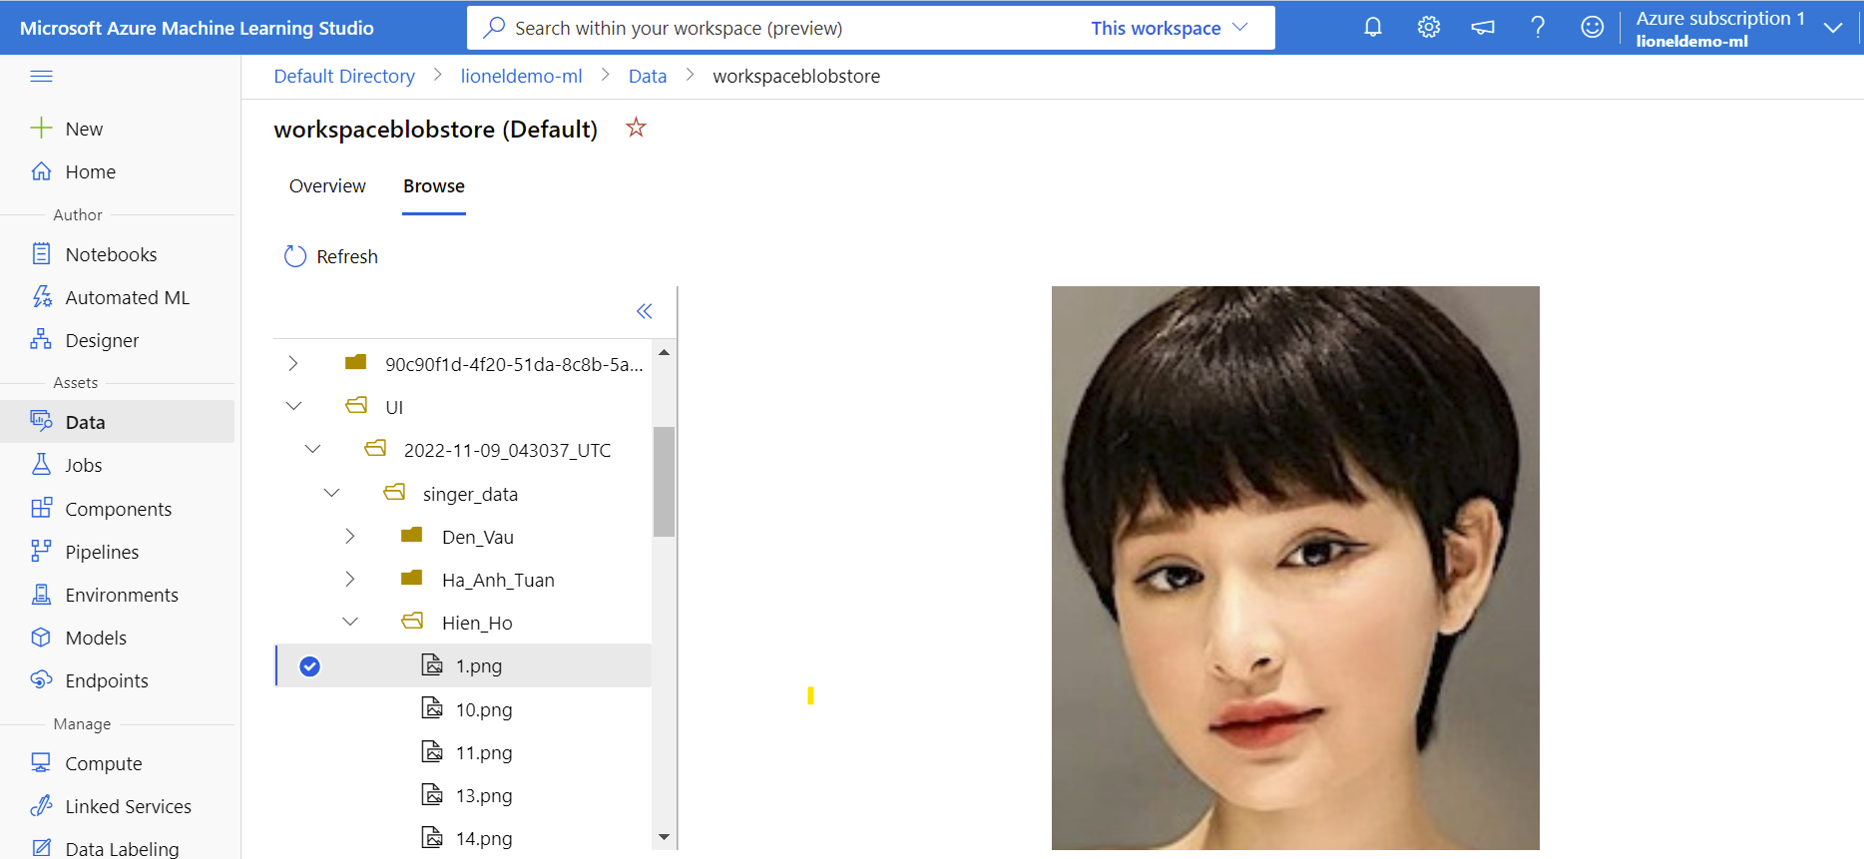
Task: Click the file tree scrollbar down arrow
Action: point(664,837)
